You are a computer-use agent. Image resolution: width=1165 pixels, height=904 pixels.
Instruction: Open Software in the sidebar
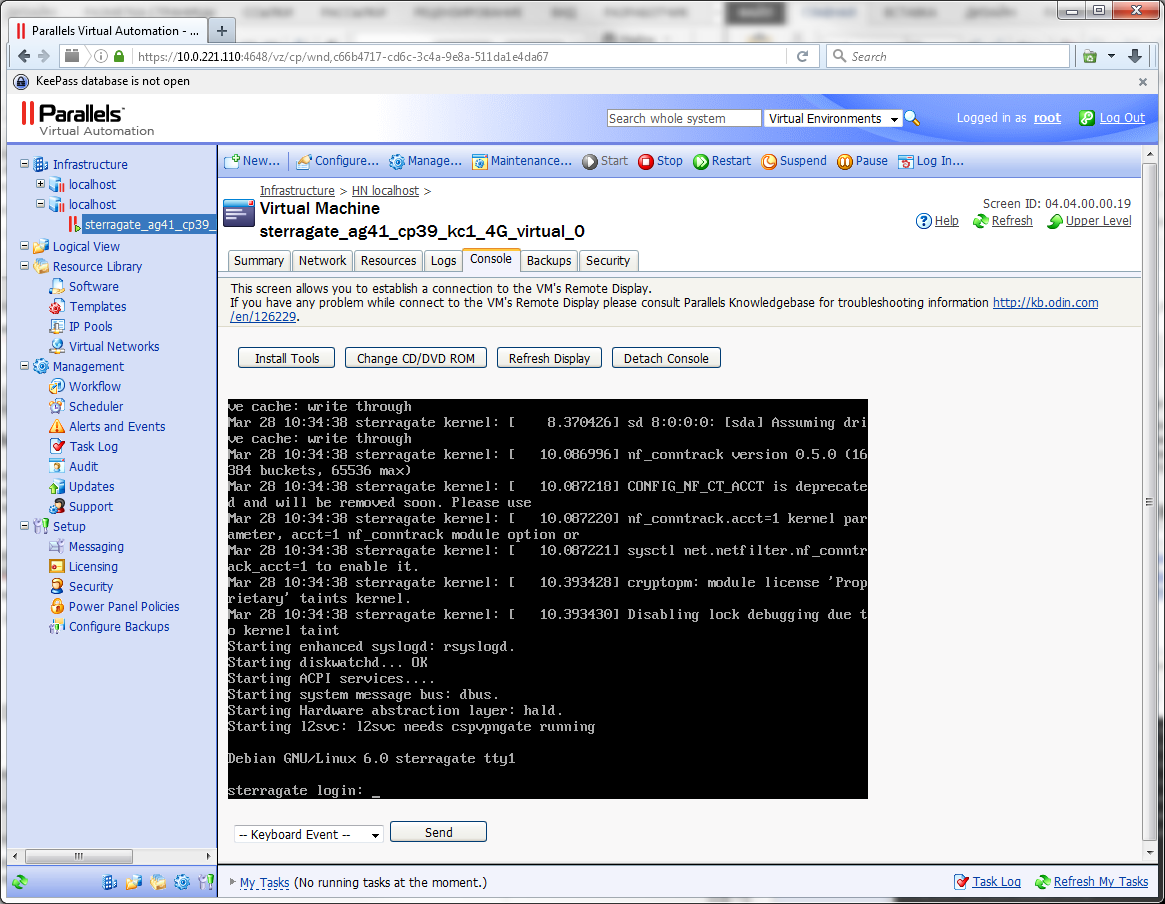click(94, 287)
